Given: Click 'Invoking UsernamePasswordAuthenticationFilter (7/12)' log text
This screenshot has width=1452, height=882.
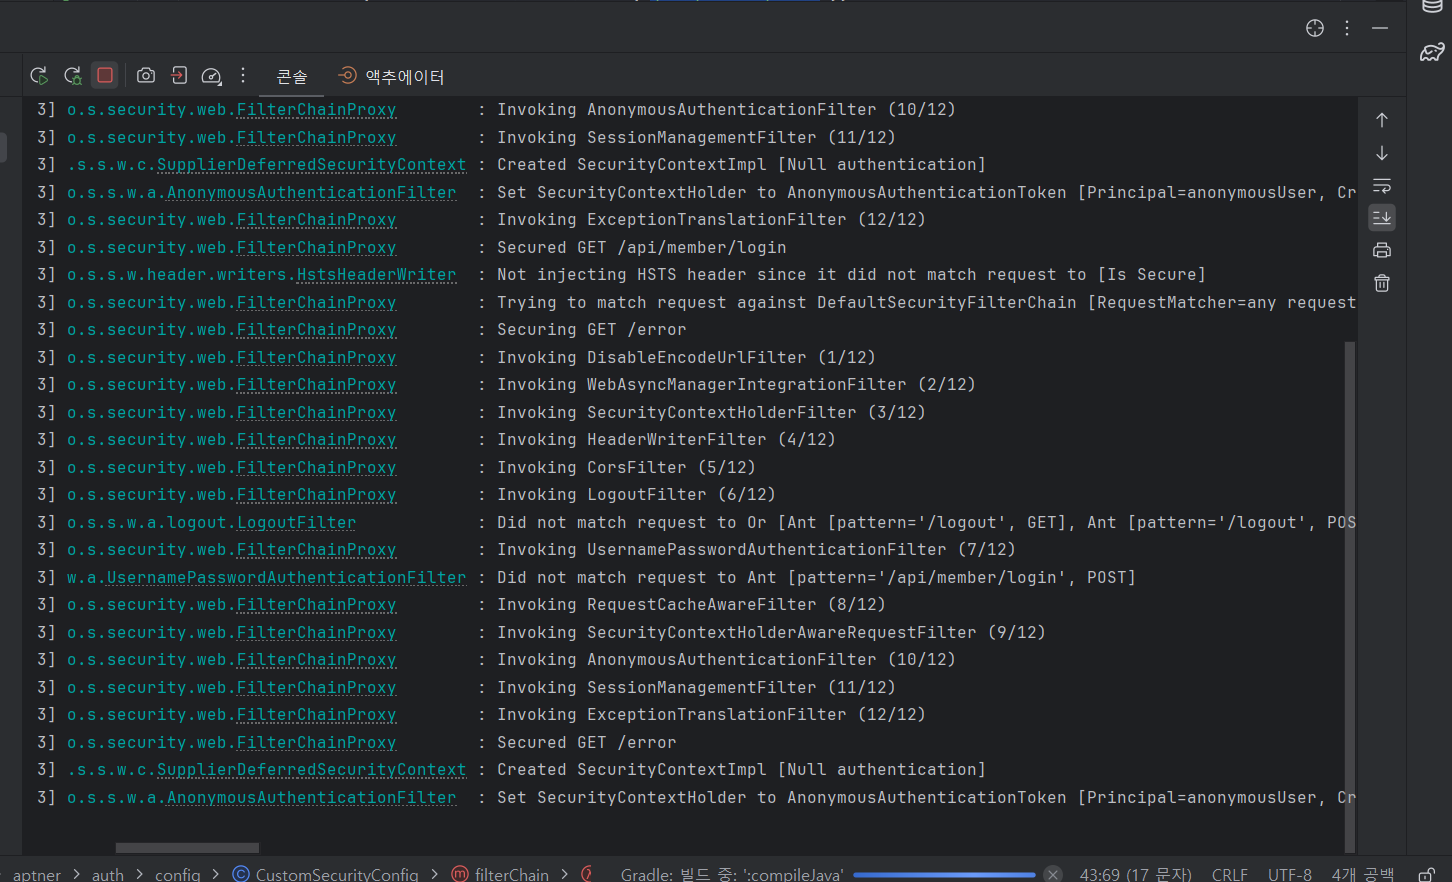Looking at the screenshot, I should click(756, 549).
